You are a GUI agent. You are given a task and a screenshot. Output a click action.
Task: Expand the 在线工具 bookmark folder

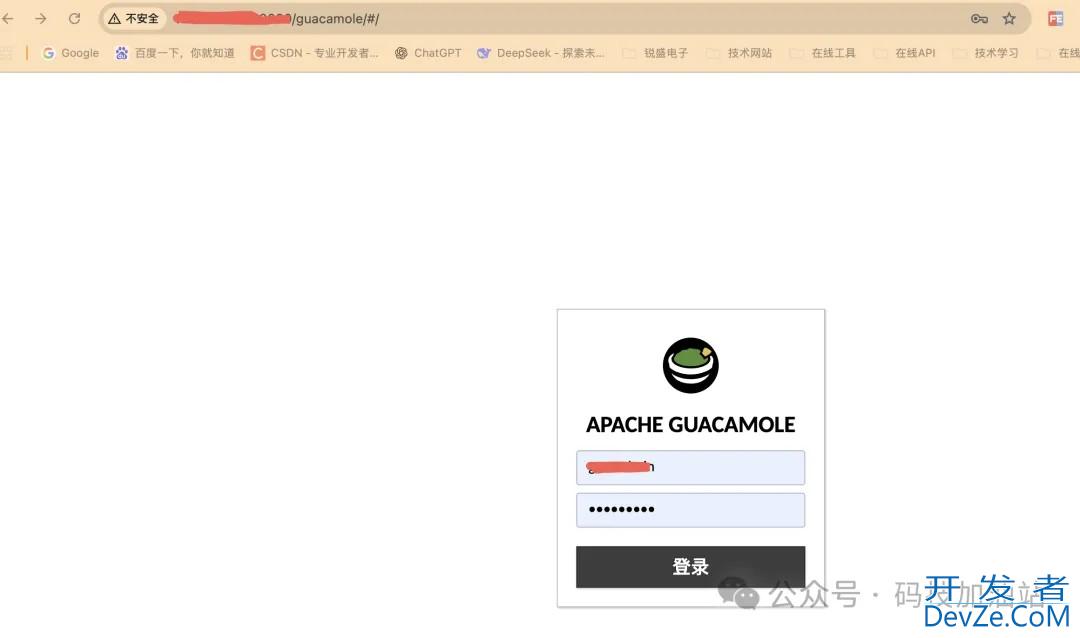824,53
